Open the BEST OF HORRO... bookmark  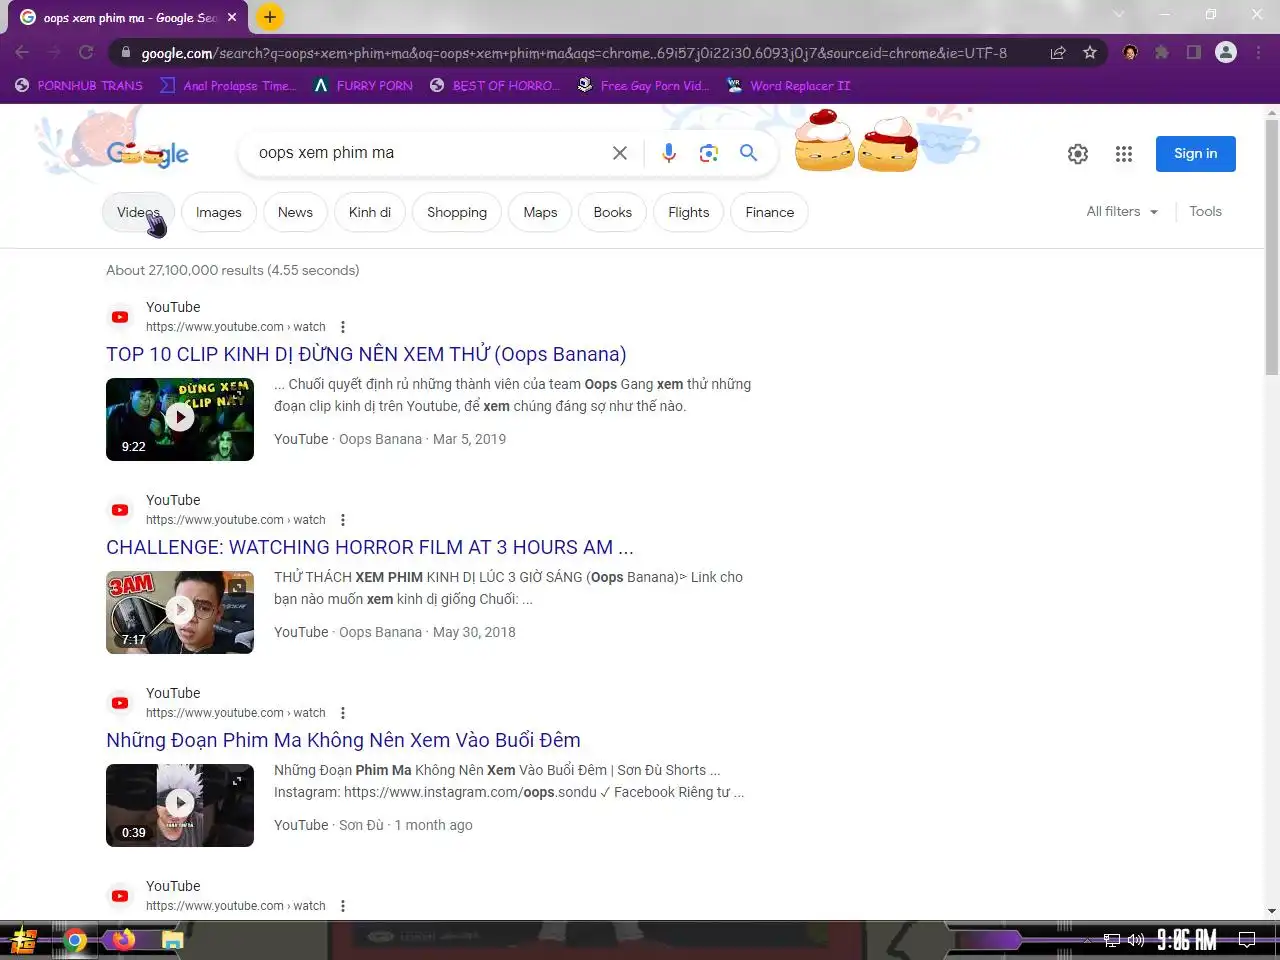495,86
